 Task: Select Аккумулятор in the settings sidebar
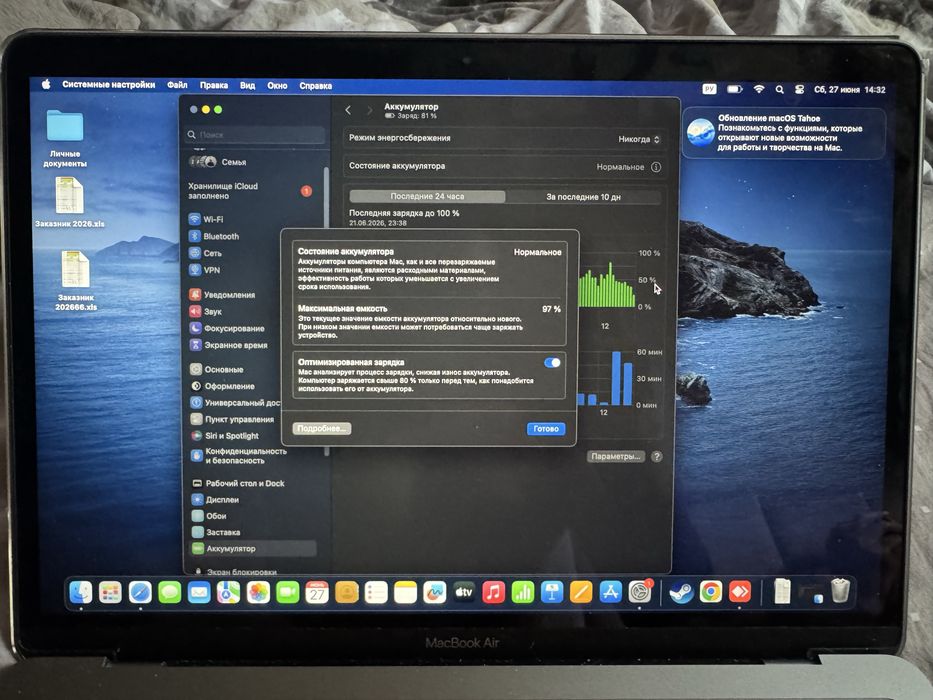[253, 548]
